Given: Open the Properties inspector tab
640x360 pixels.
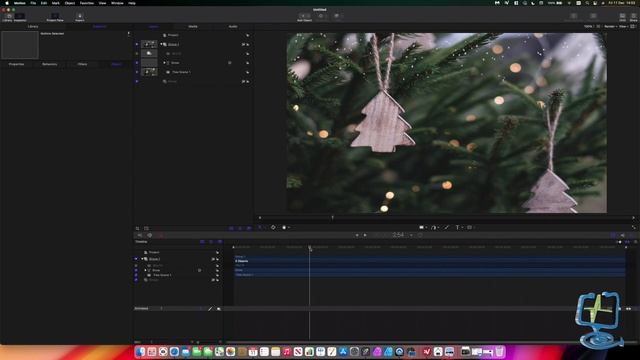Looking at the screenshot, I should [16, 64].
